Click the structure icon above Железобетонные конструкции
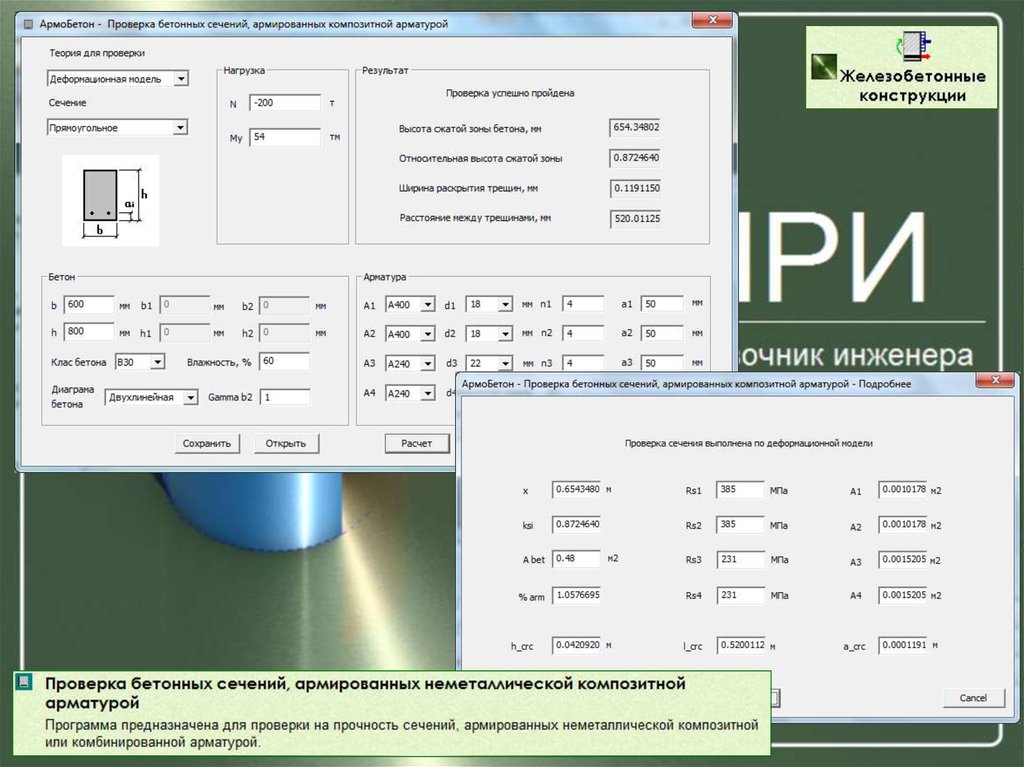This screenshot has height=767, width=1024. 909,44
